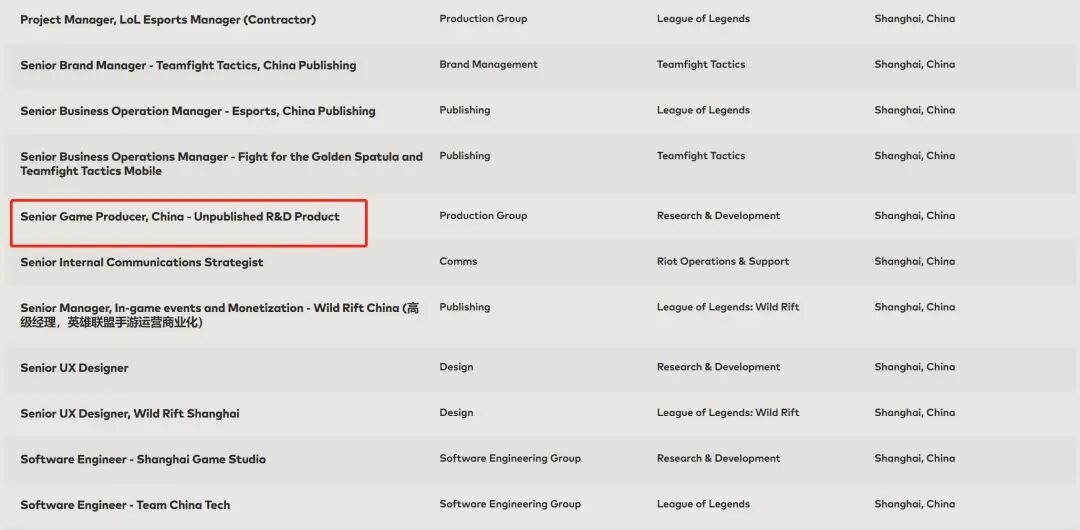Open the Senior Business Operation Manager - Esports listing
This screenshot has width=1080, height=530.
pyautogui.click(x=198, y=111)
